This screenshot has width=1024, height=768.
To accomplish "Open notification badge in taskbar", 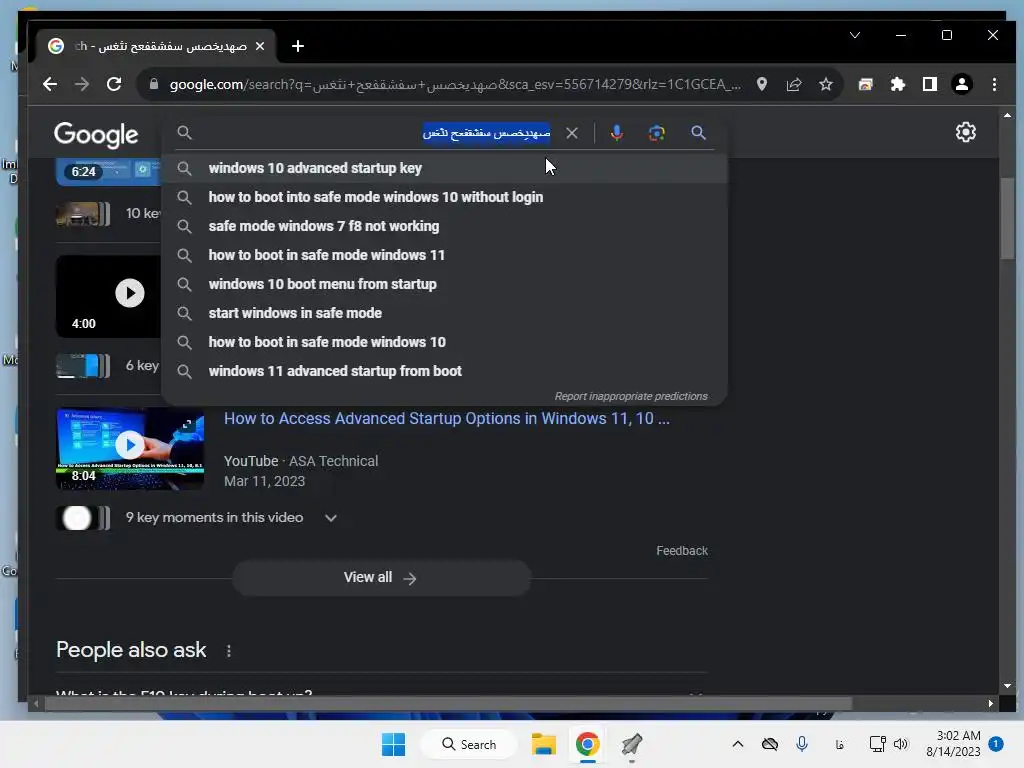I will [996, 744].
